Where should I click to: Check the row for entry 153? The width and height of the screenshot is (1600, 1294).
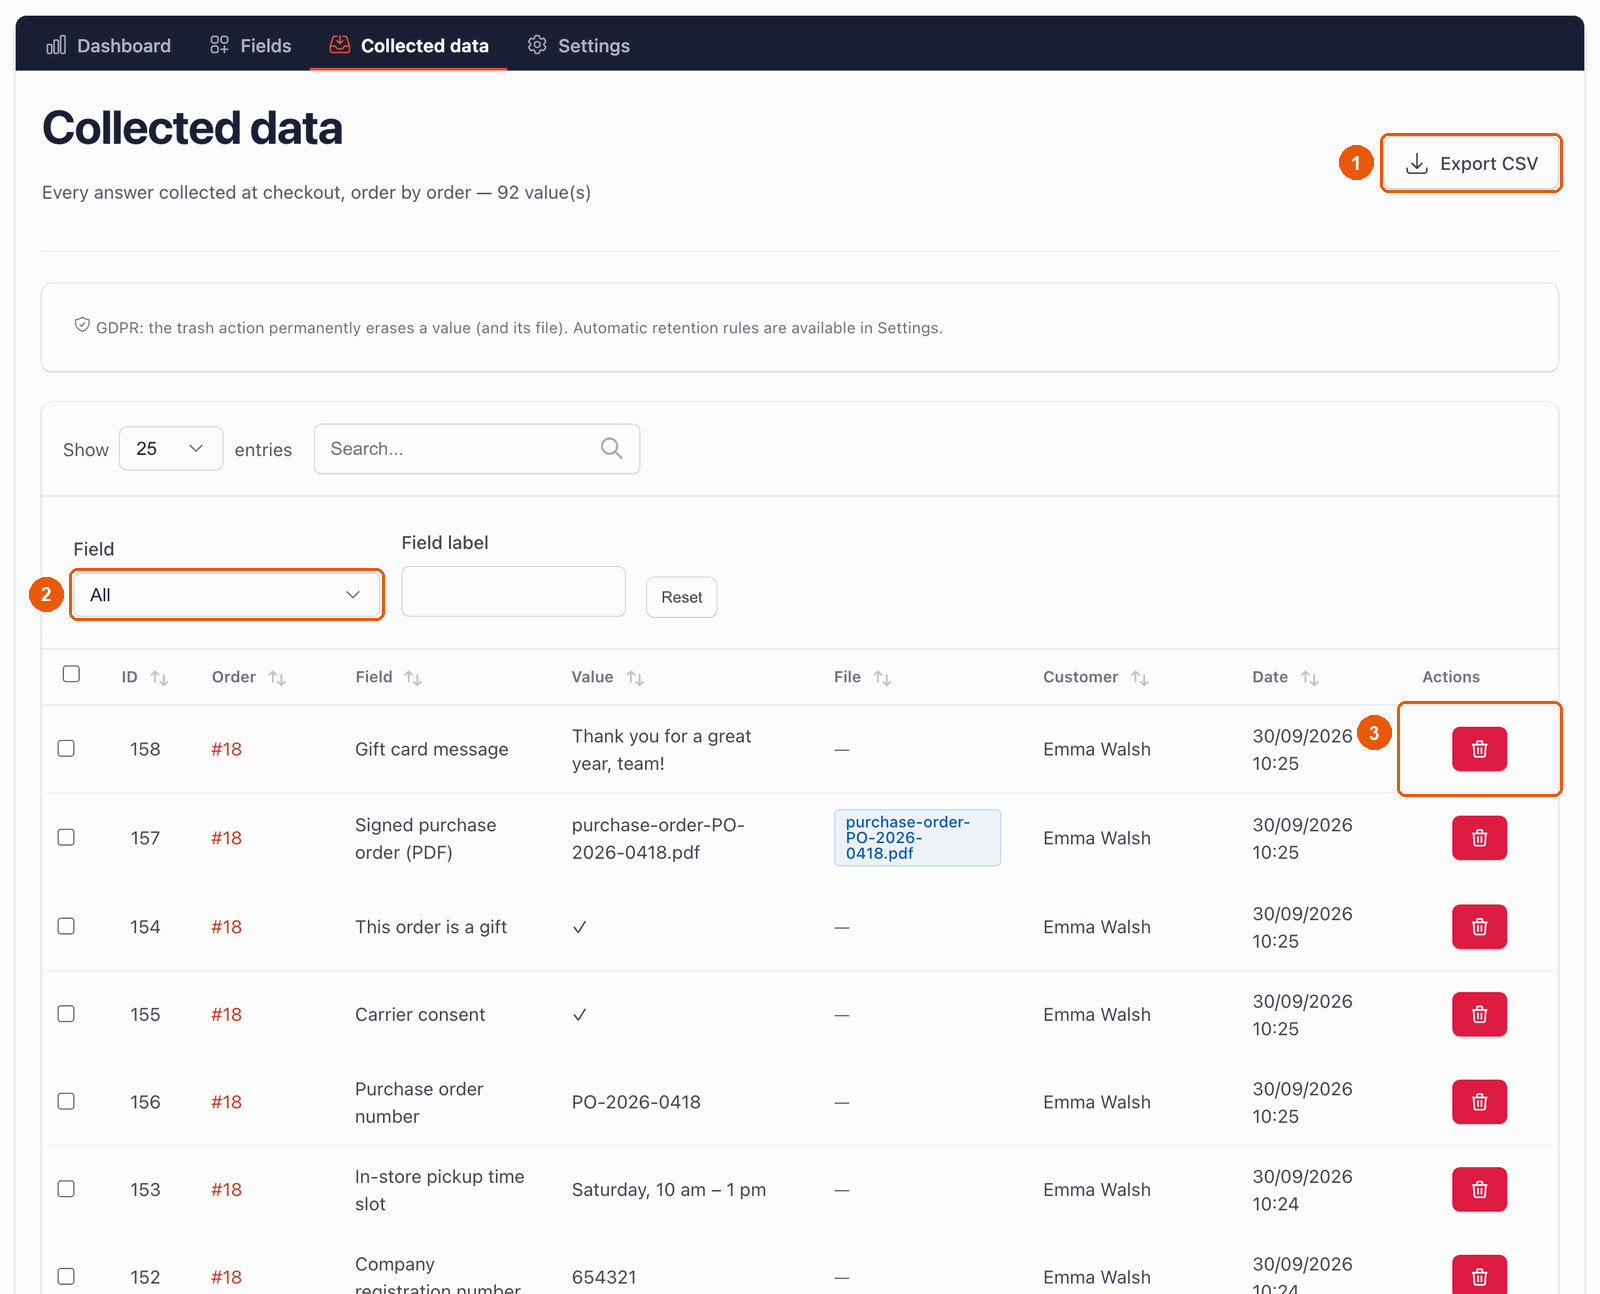[x=66, y=1189]
